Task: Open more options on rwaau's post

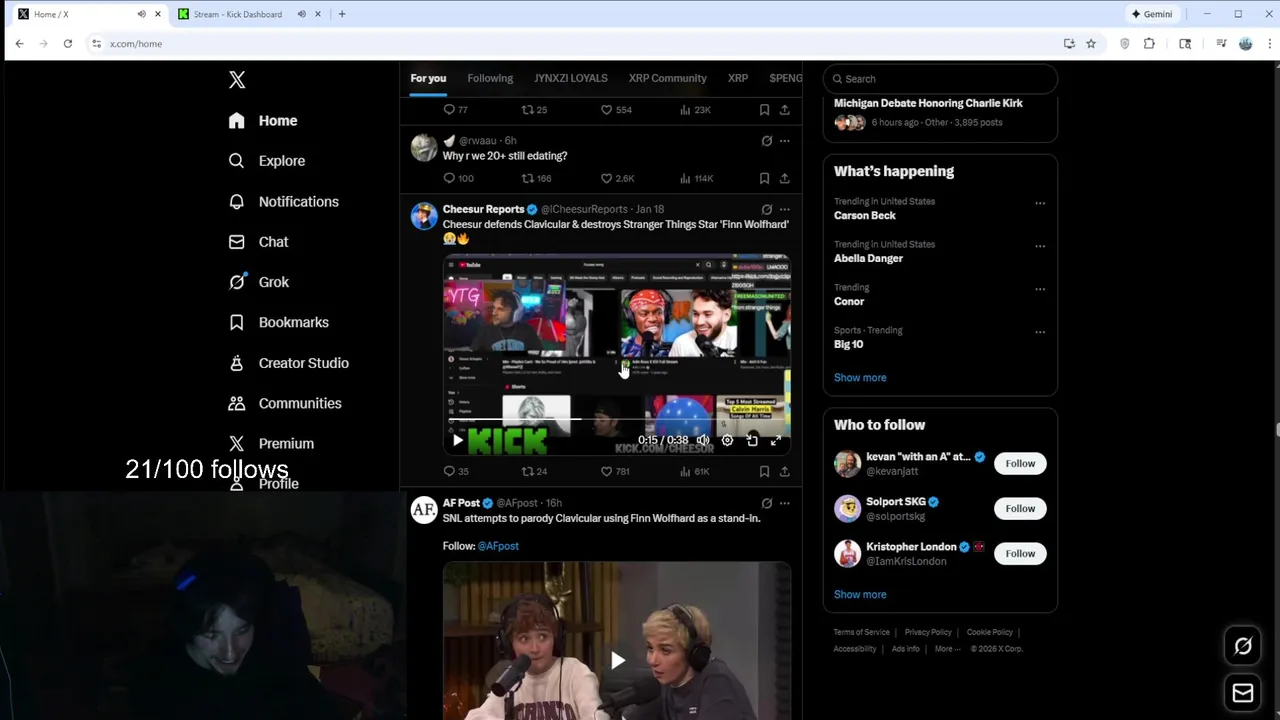Action: pos(784,141)
